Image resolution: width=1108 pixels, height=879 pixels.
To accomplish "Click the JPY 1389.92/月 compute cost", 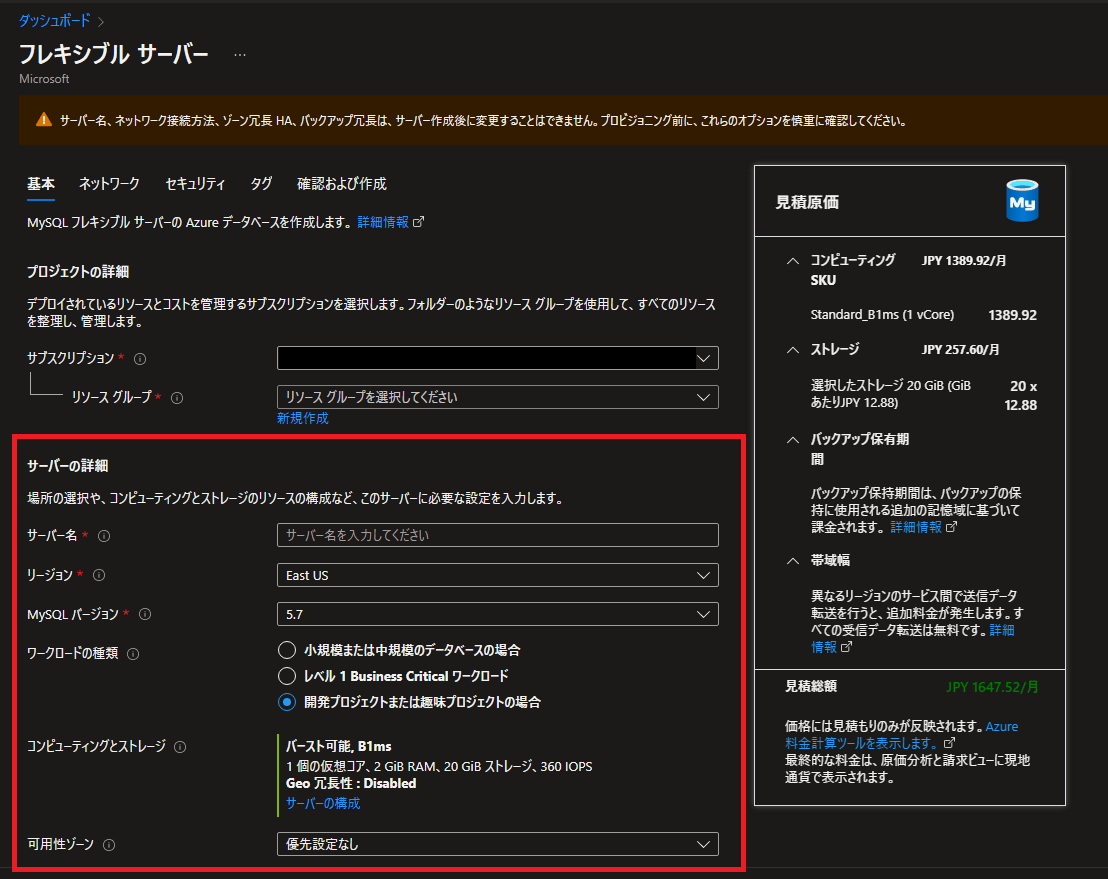I will click(964, 261).
